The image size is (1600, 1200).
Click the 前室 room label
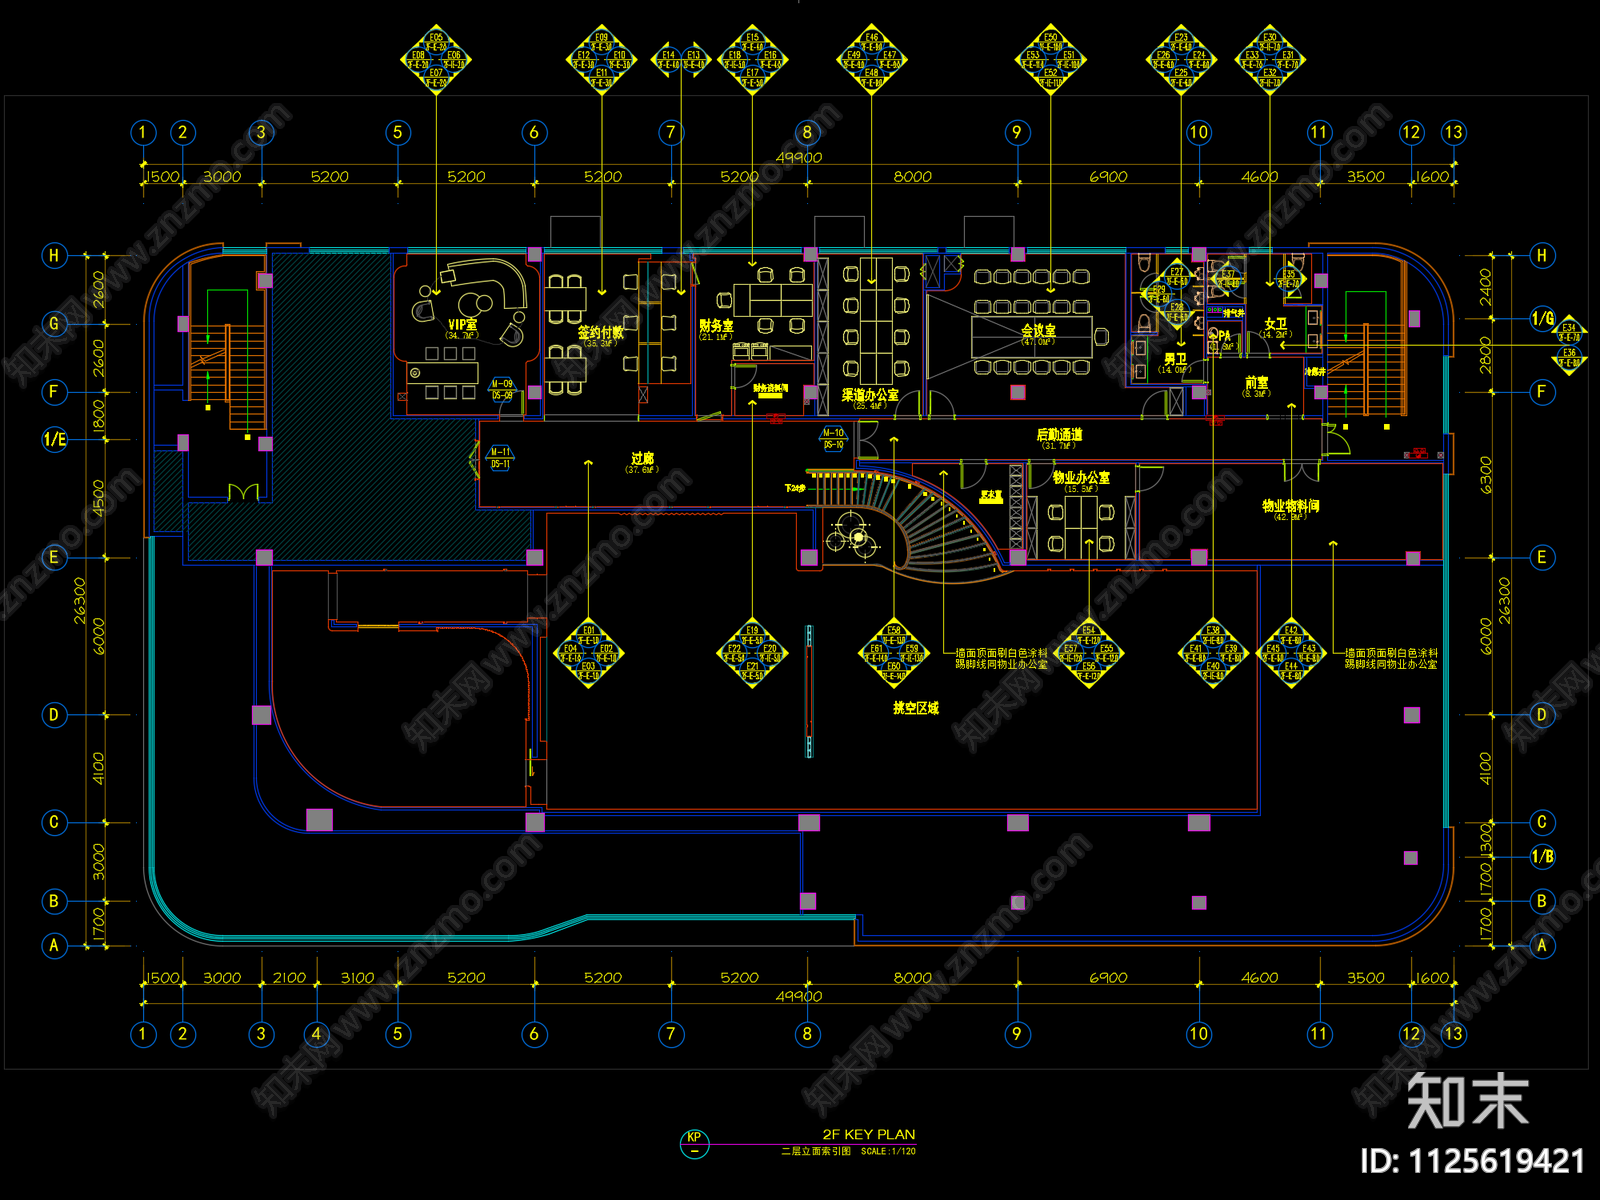coord(1257,383)
